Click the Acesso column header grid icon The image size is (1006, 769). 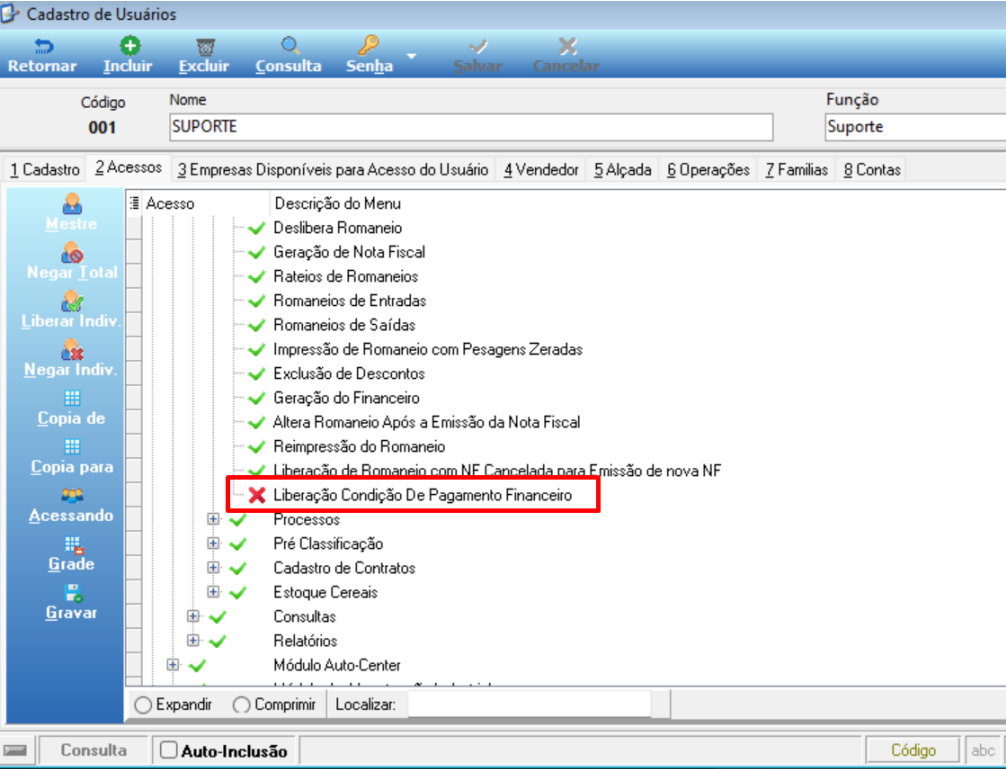pyautogui.click(x=134, y=203)
